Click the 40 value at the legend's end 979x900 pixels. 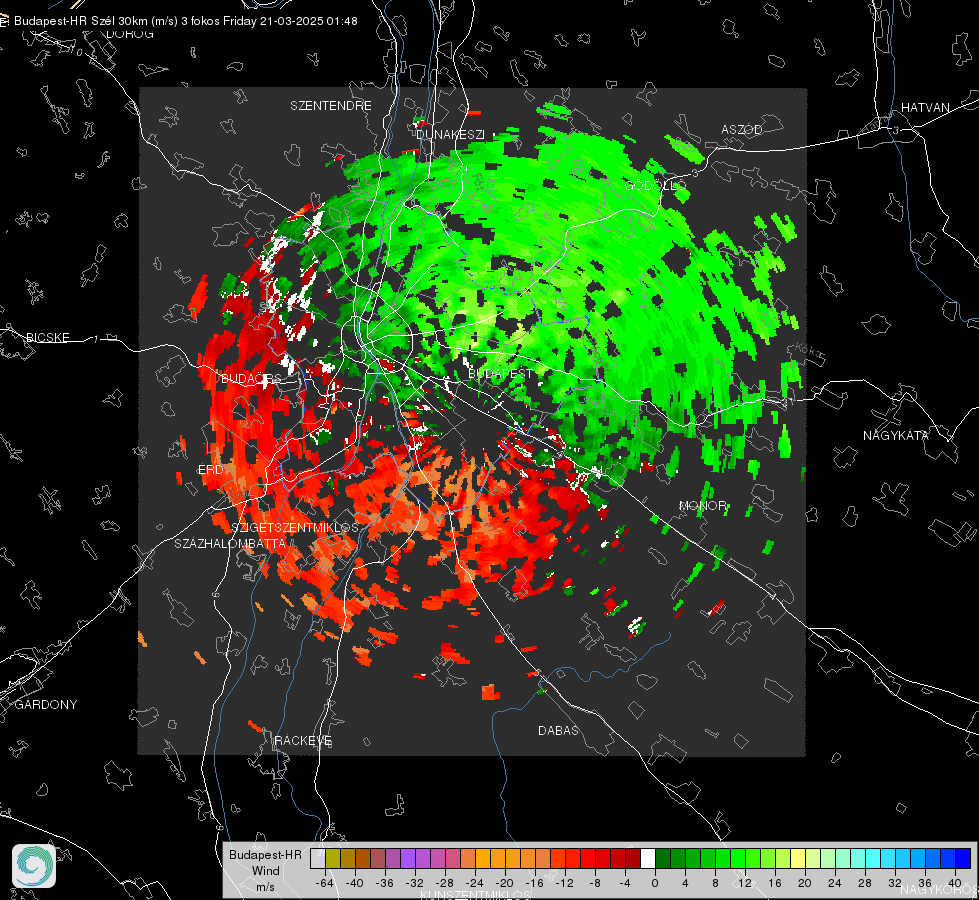pyautogui.click(x=954, y=883)
